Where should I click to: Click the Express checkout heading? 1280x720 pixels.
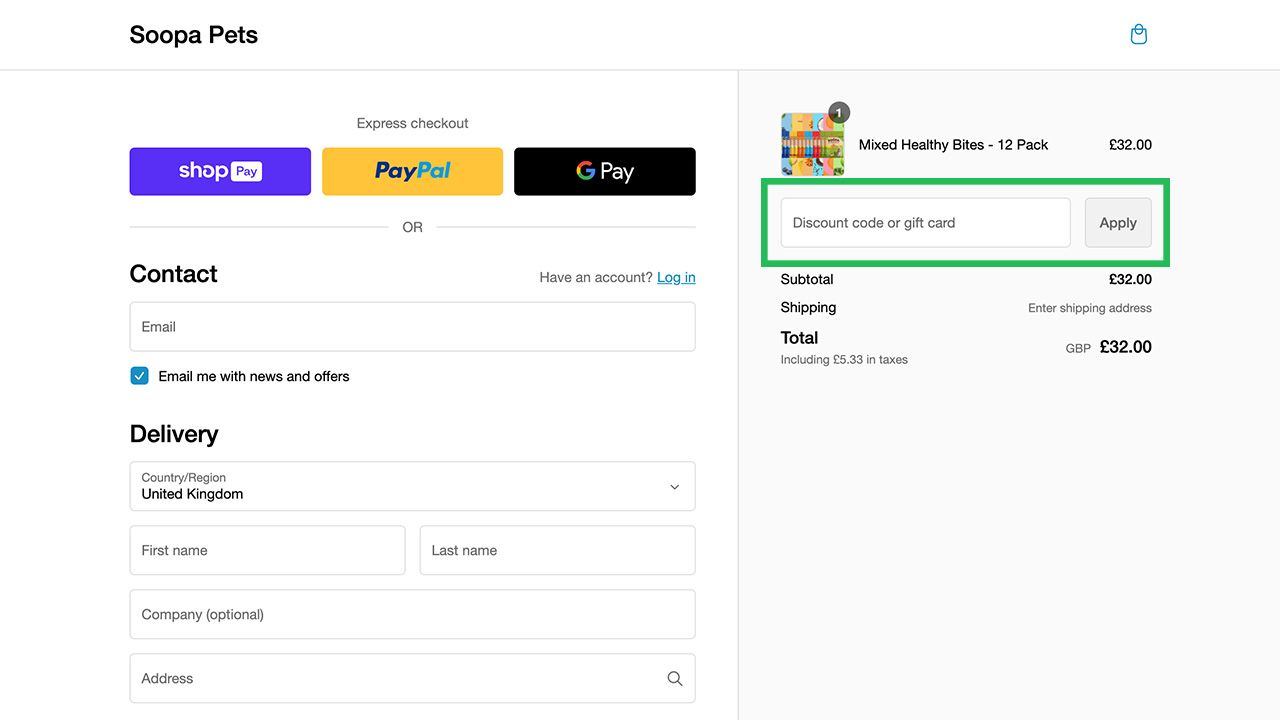point(412,123)
